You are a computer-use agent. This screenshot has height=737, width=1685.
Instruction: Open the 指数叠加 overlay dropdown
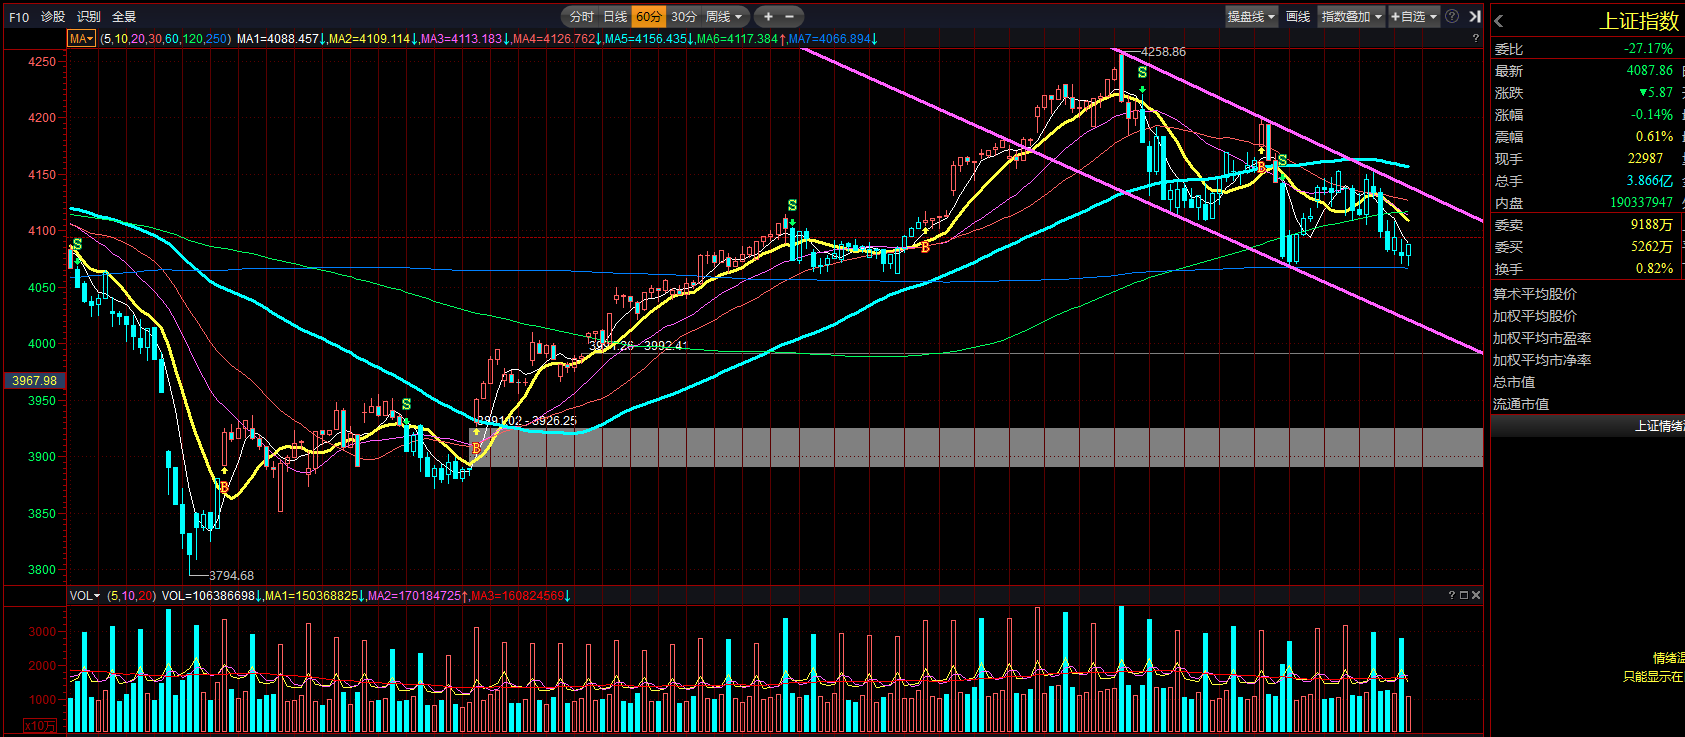coord(1352,17)
